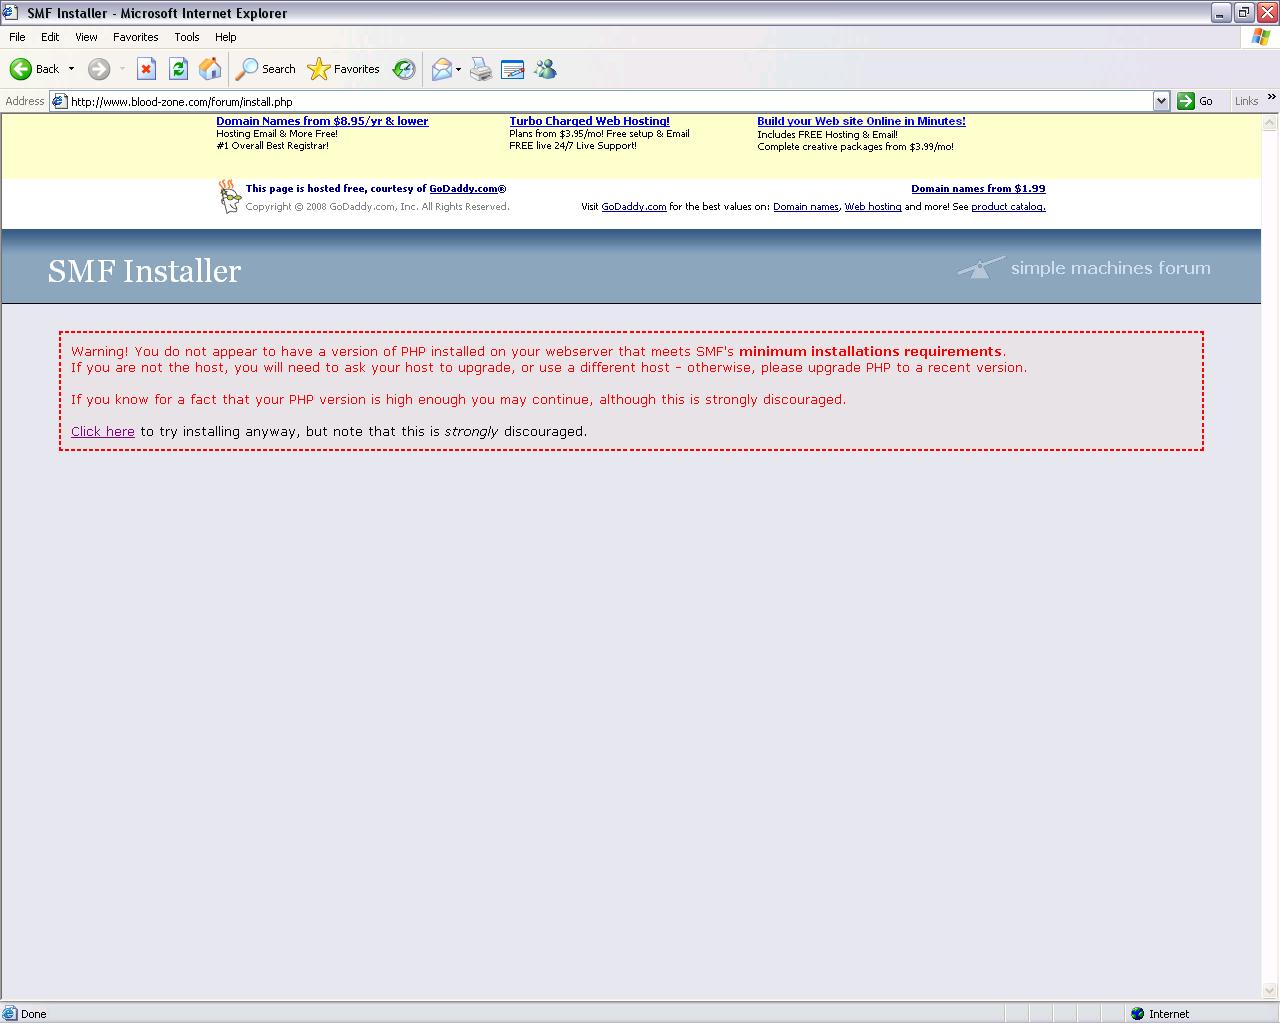Viewport: 1280px width, 1024px height.
Task: Click the vertical scrollbar down arrow
Action: pyautogui.click(x=1270, y=992)
